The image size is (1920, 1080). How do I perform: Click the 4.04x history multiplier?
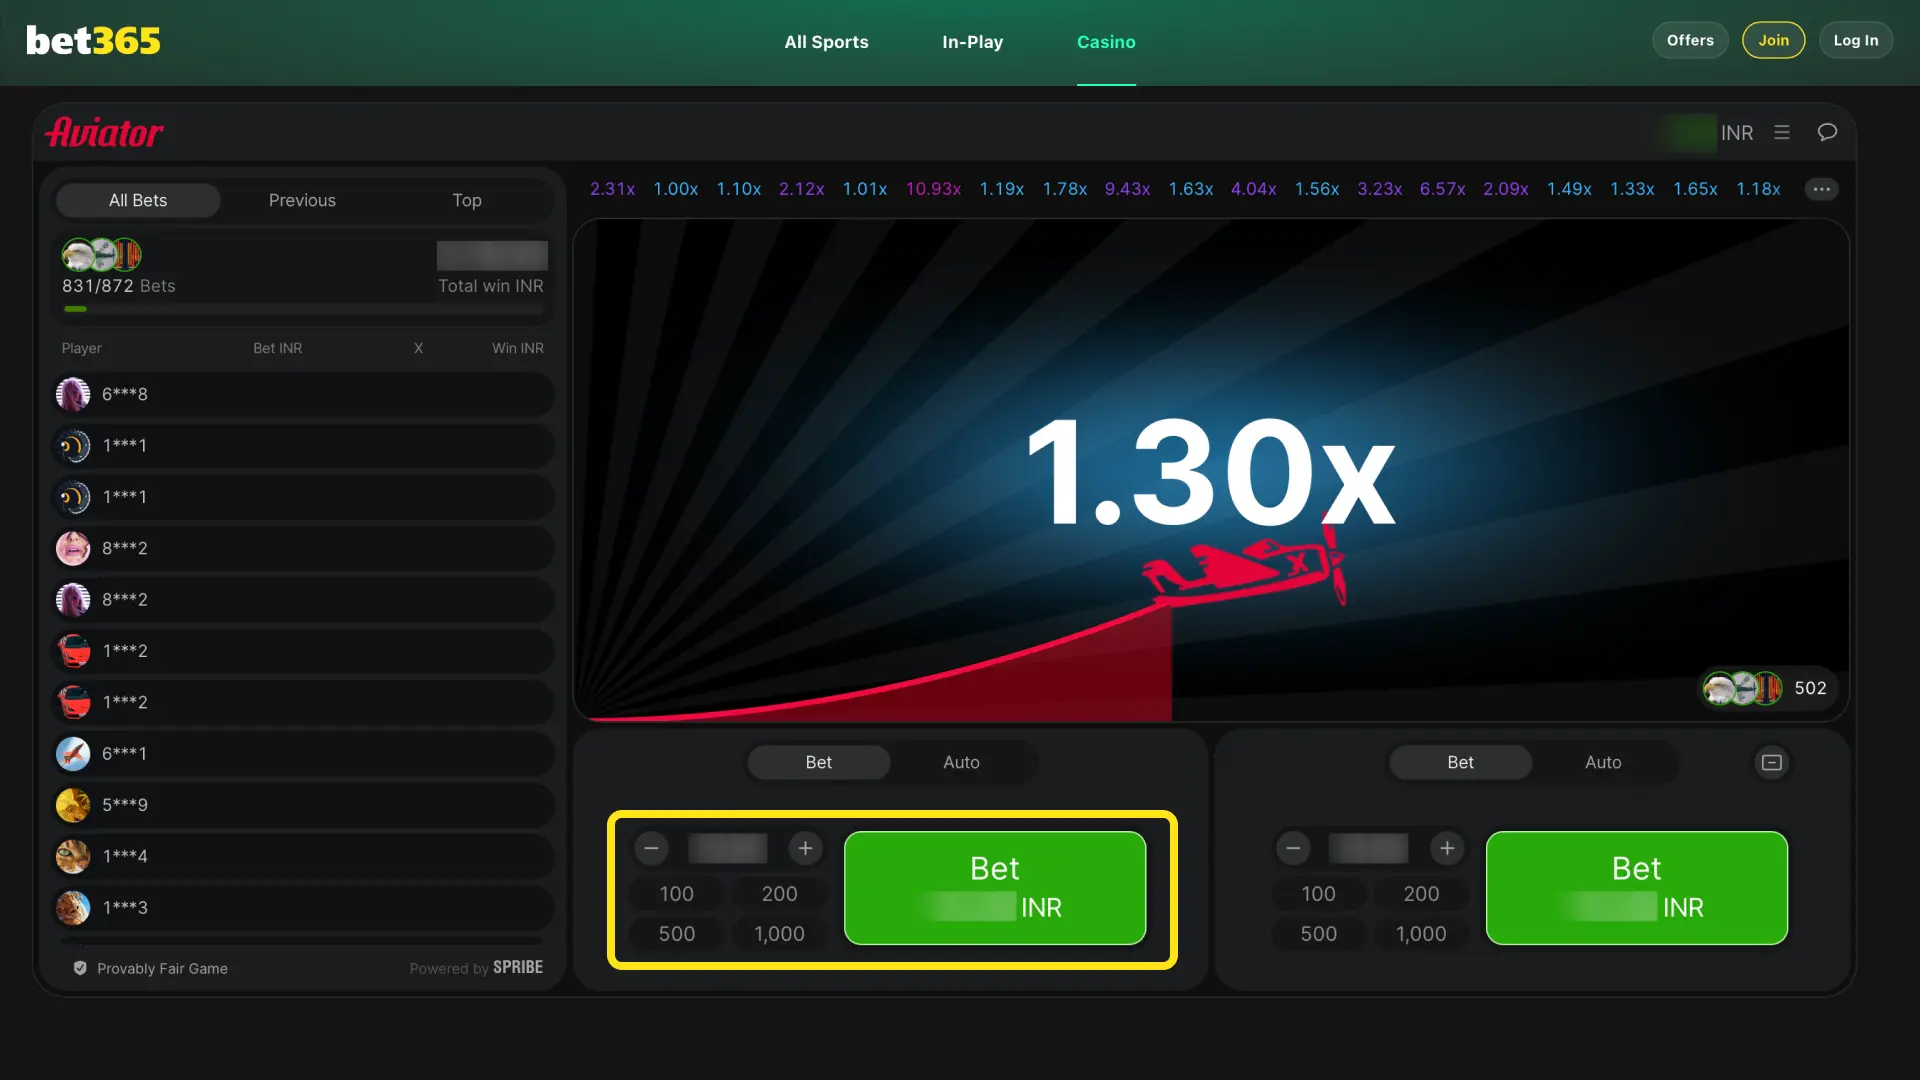pos(1253,189)
